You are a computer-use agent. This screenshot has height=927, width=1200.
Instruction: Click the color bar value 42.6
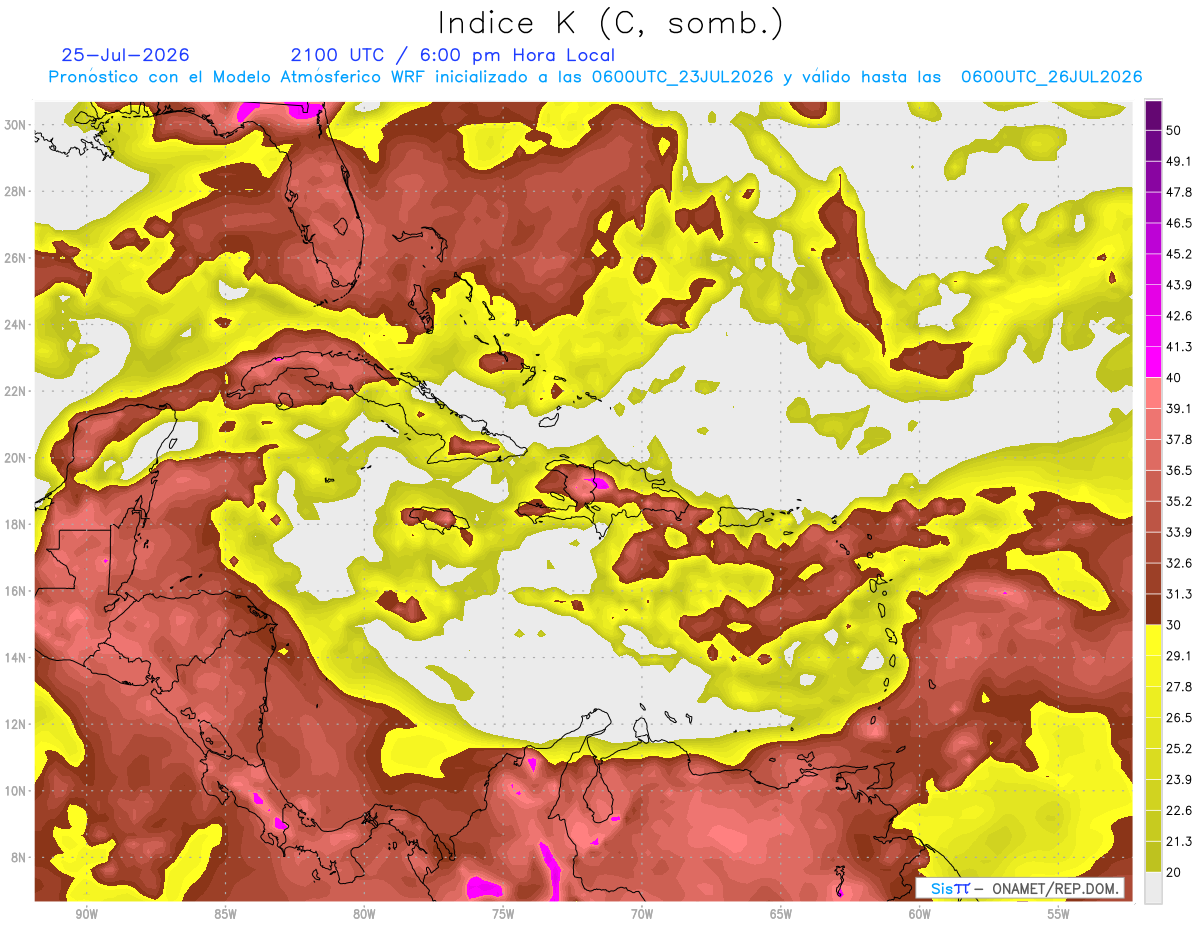pyautogui.click(x=1178, y=316)
